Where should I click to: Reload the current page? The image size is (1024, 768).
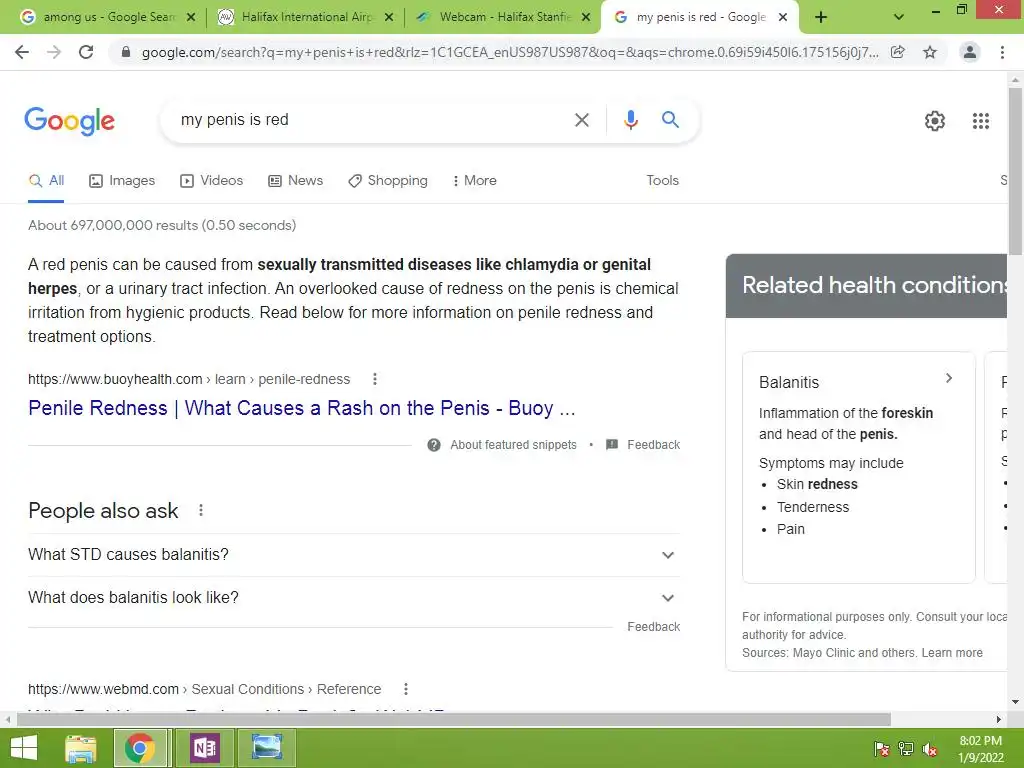pos(86,52)
